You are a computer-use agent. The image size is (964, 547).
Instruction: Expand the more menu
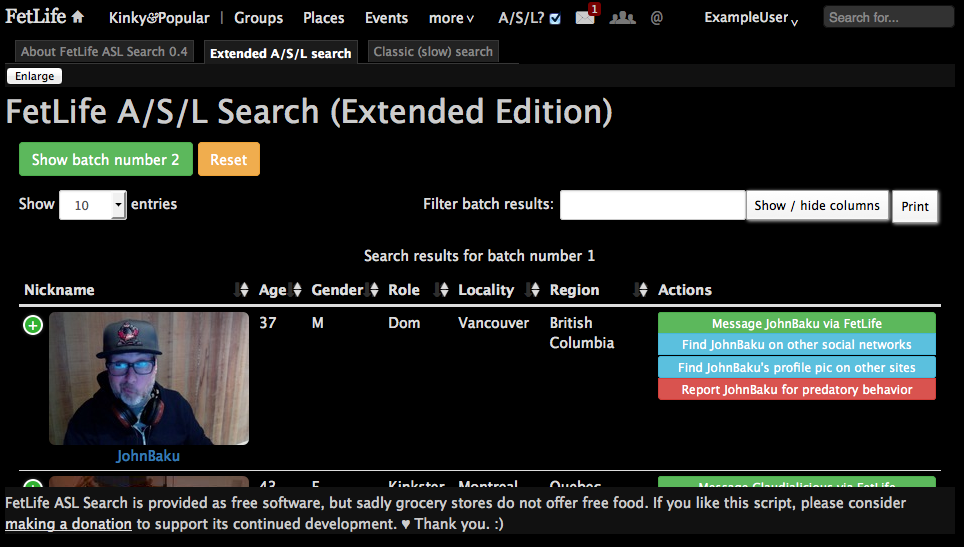pyautogui.click(x=451, y=18)
